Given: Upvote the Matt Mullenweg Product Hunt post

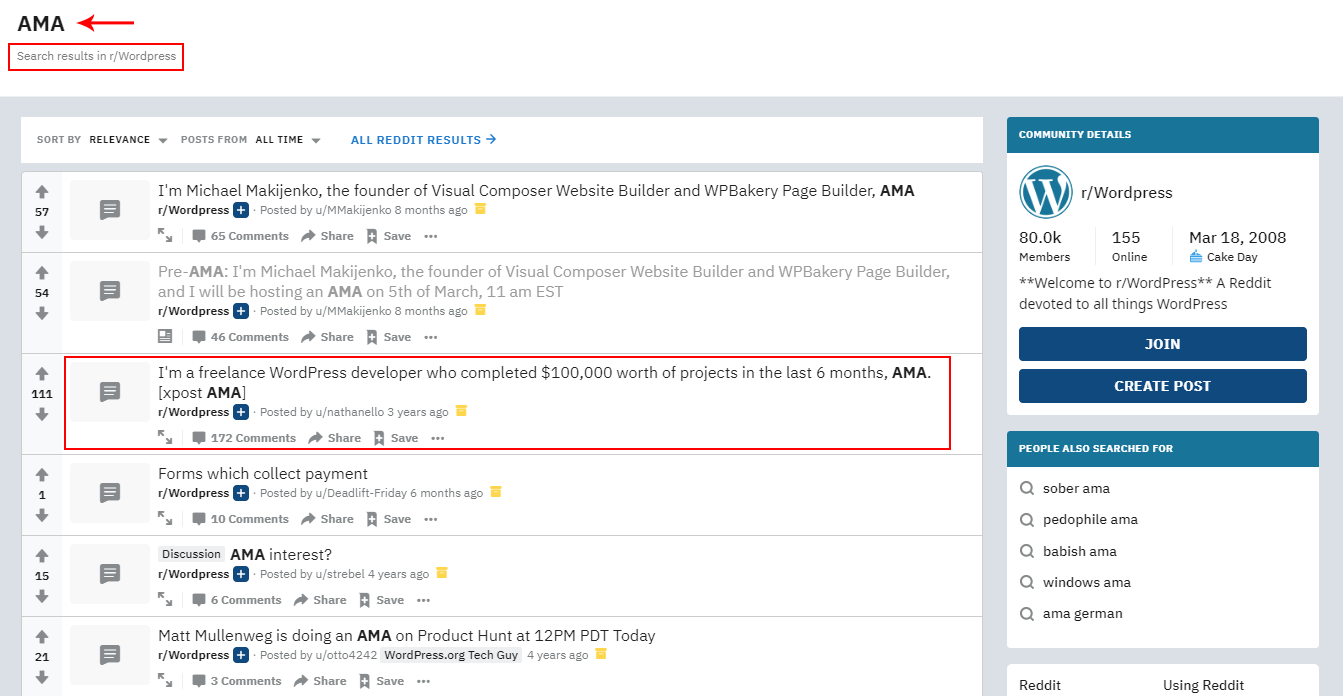Looking at the screenshot, I should click(42, 636).
